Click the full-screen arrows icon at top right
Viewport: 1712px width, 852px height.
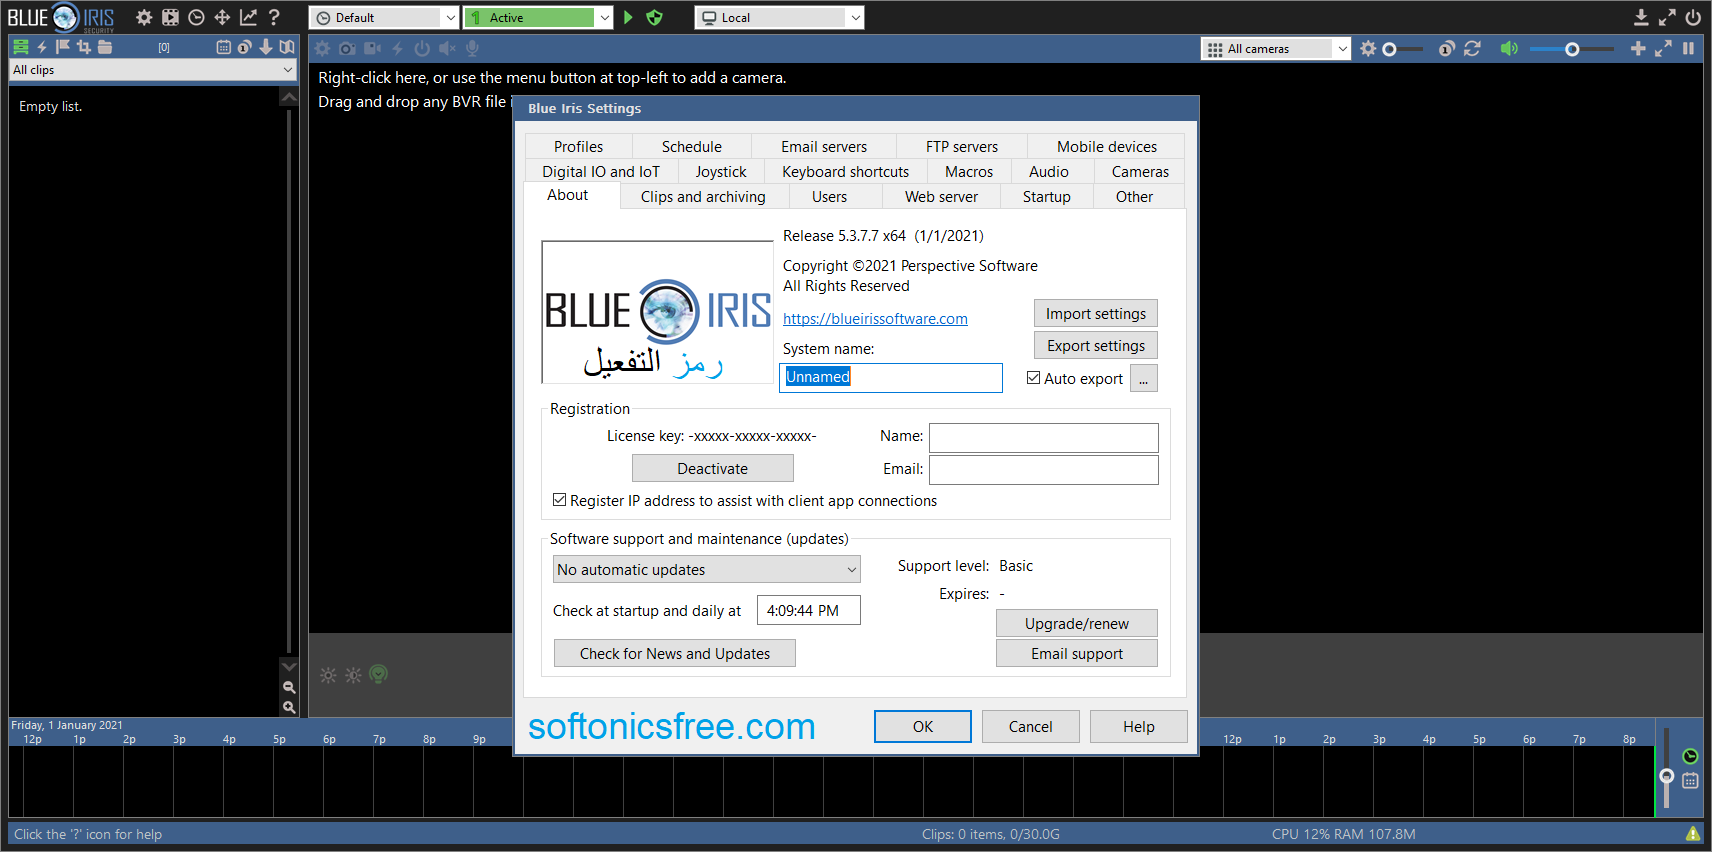tap(1667, 17)
